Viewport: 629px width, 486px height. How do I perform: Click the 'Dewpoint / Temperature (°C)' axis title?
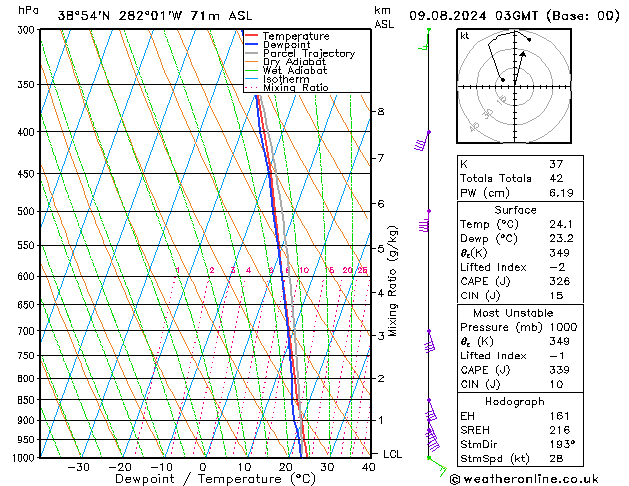215,479
